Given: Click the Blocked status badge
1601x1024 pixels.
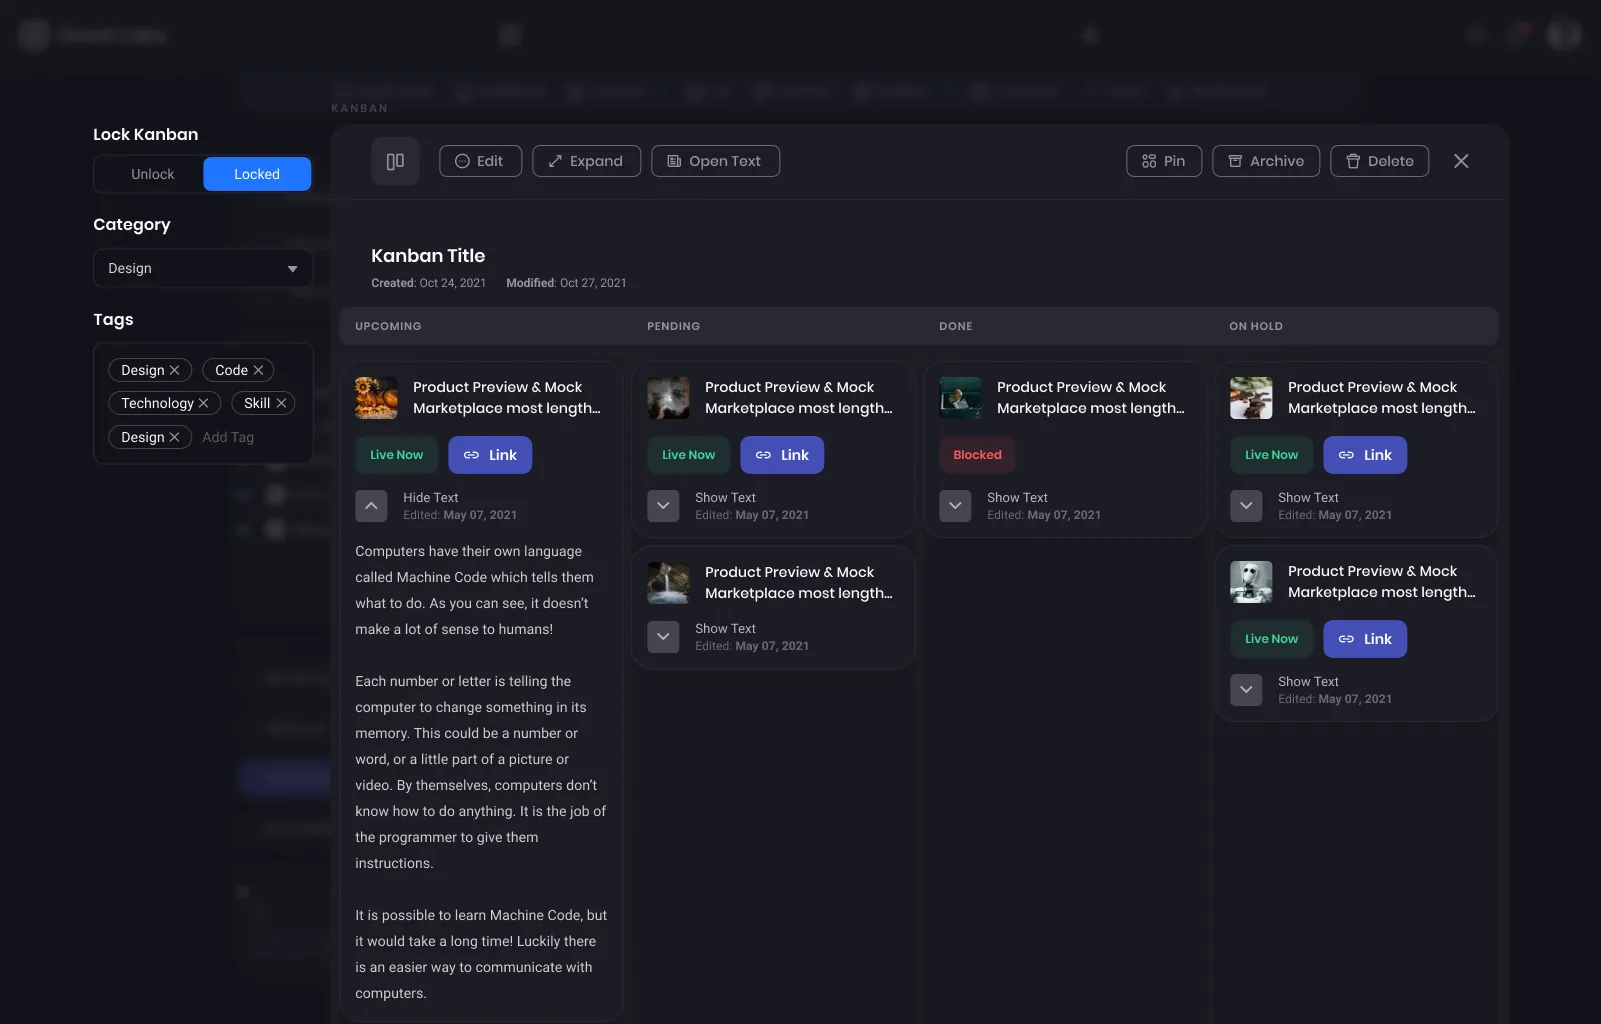Looking at the screenshot, I should click(x=977, y=455).
